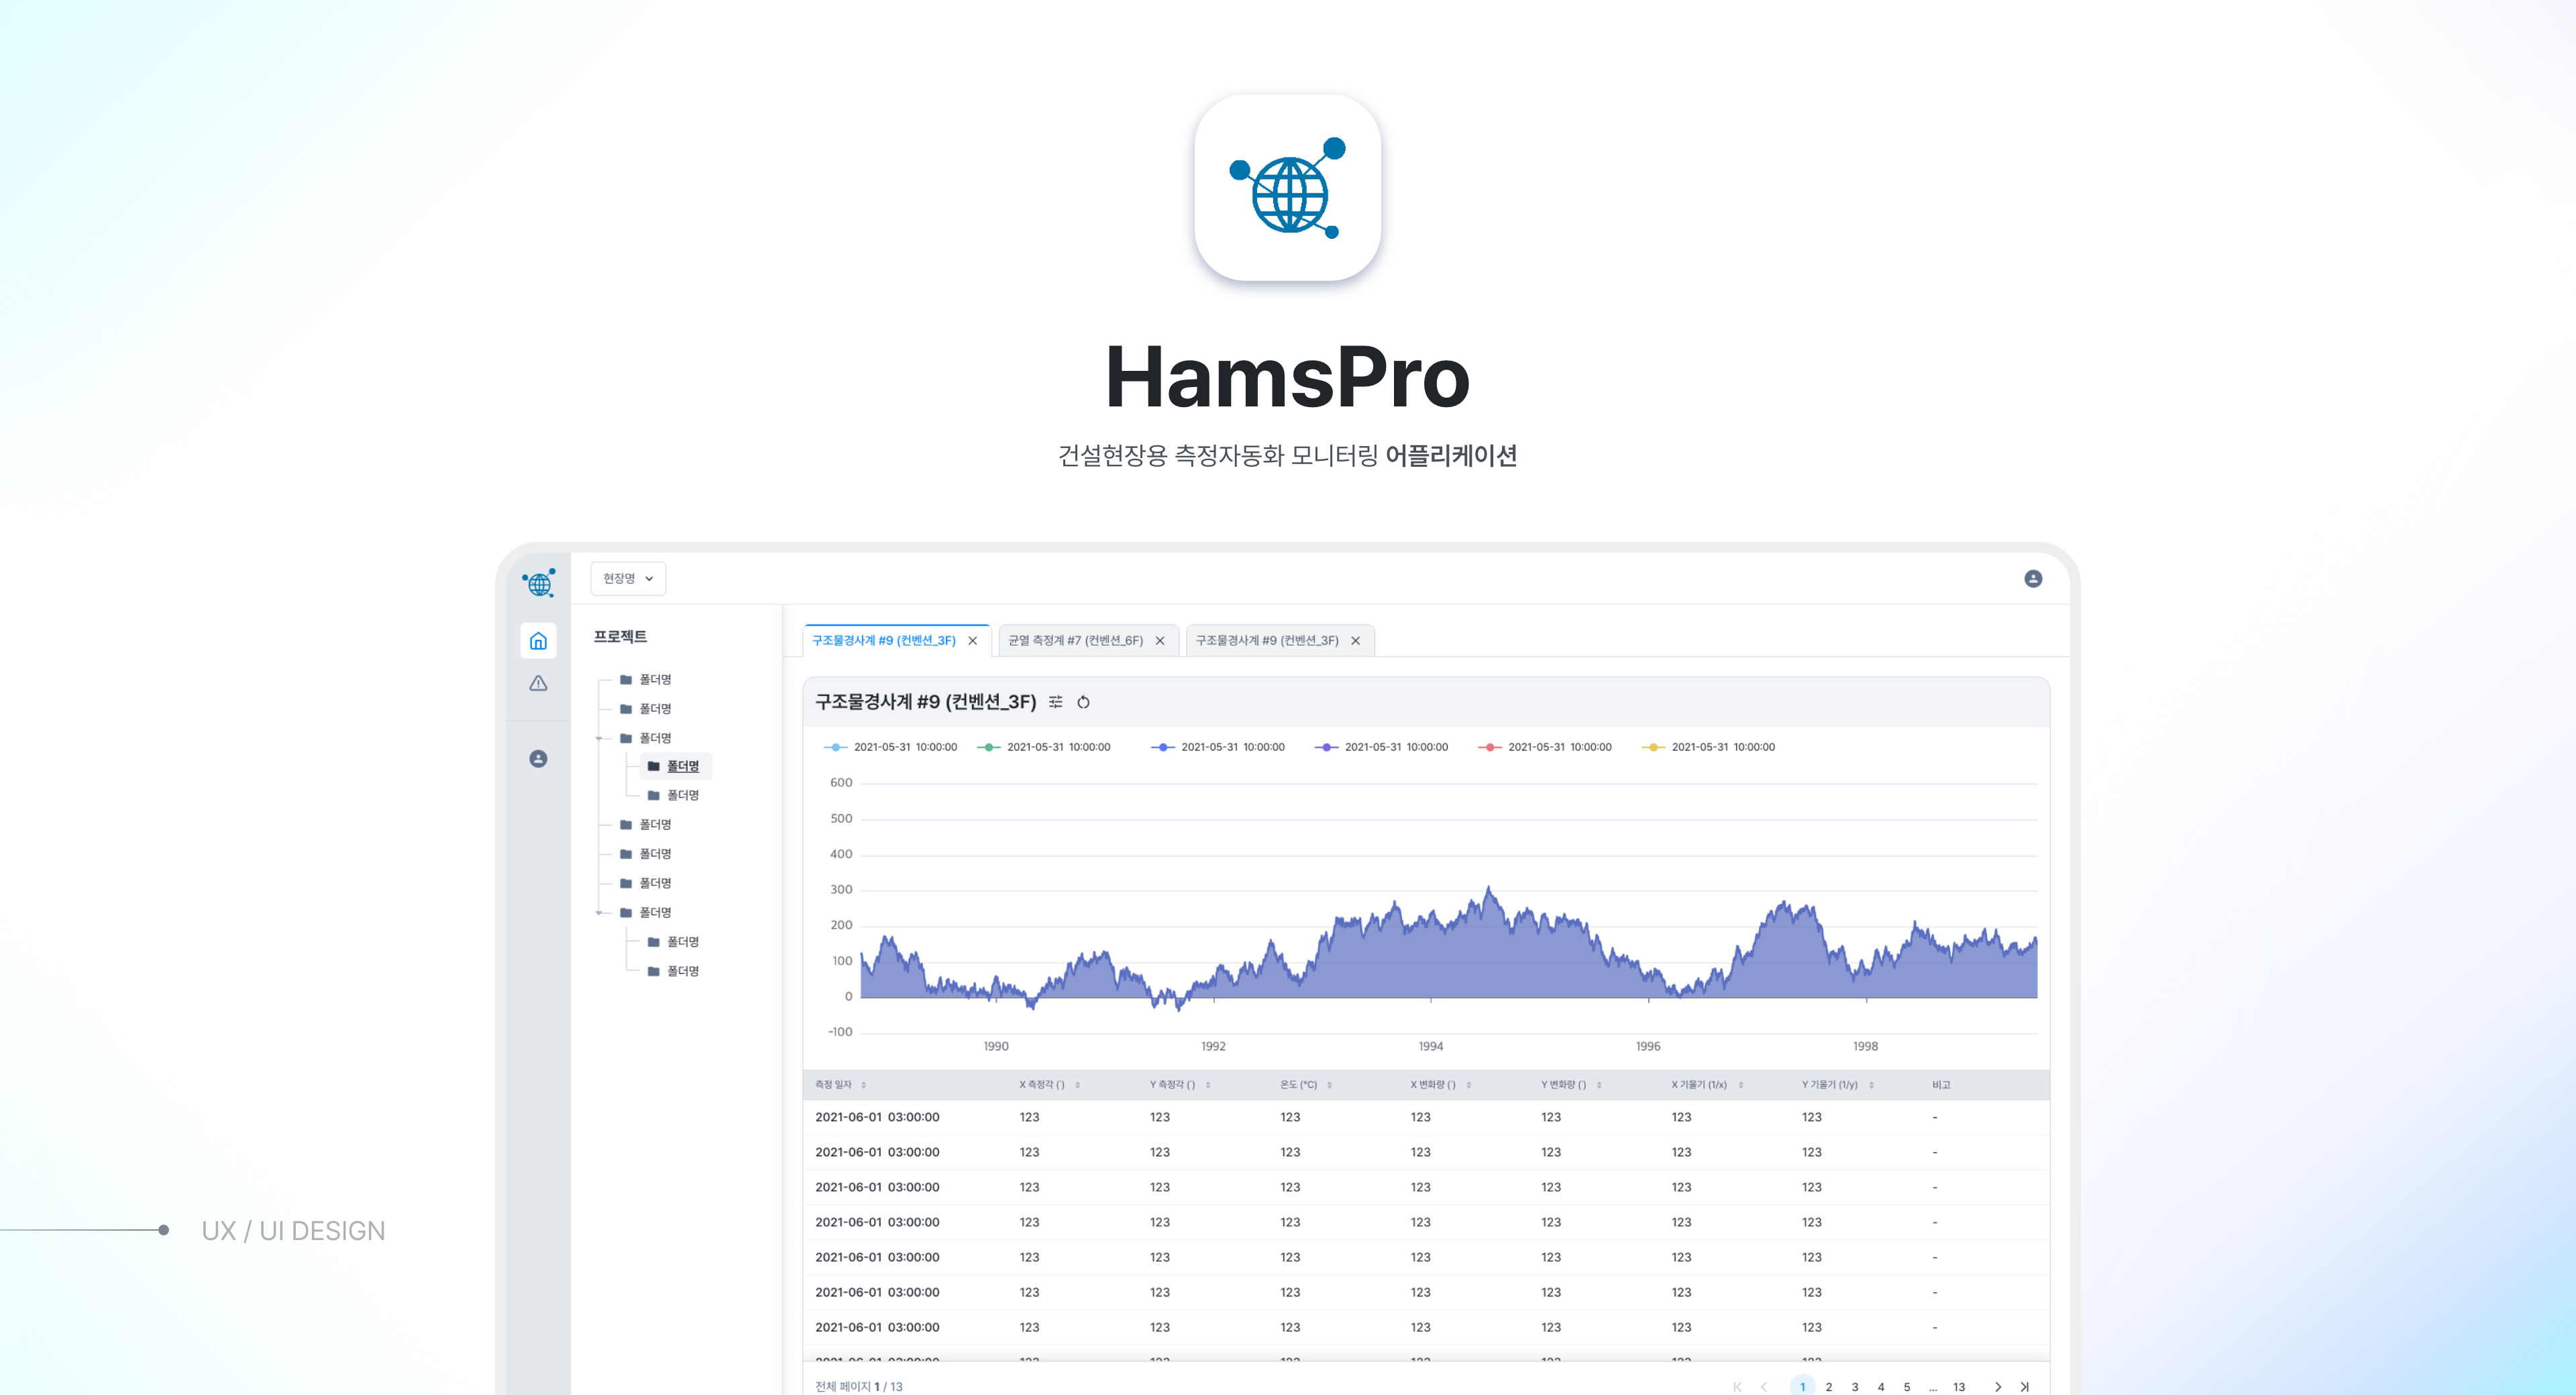This screenshot has width=2576, height=1395.
Task: Go to last page arrow in pagination
Action: click(x=2024, y=1386)
